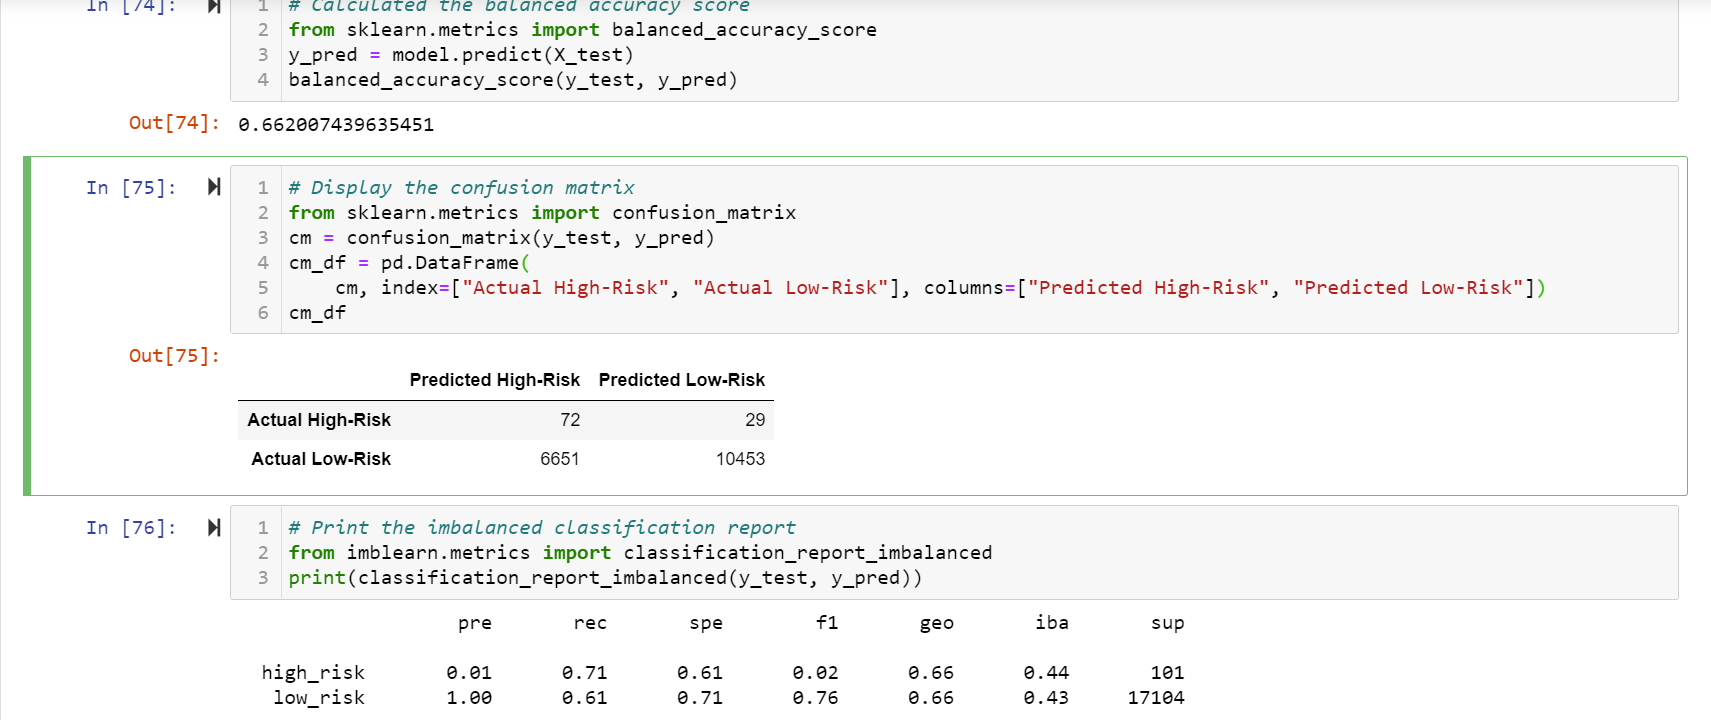Click the "Actual High-Risk" string in code
This screenshot has width=1711, height=720.
point(565,288)
